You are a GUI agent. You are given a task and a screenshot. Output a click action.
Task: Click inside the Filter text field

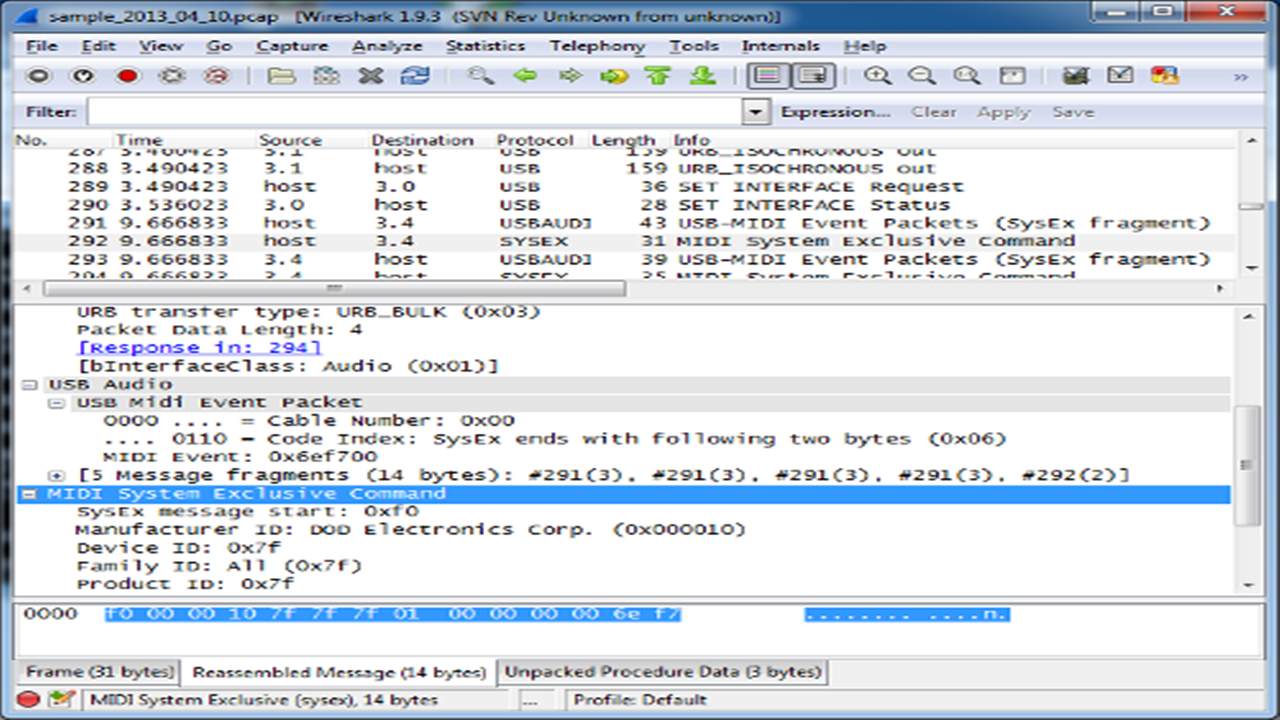(x=415, y=112)
